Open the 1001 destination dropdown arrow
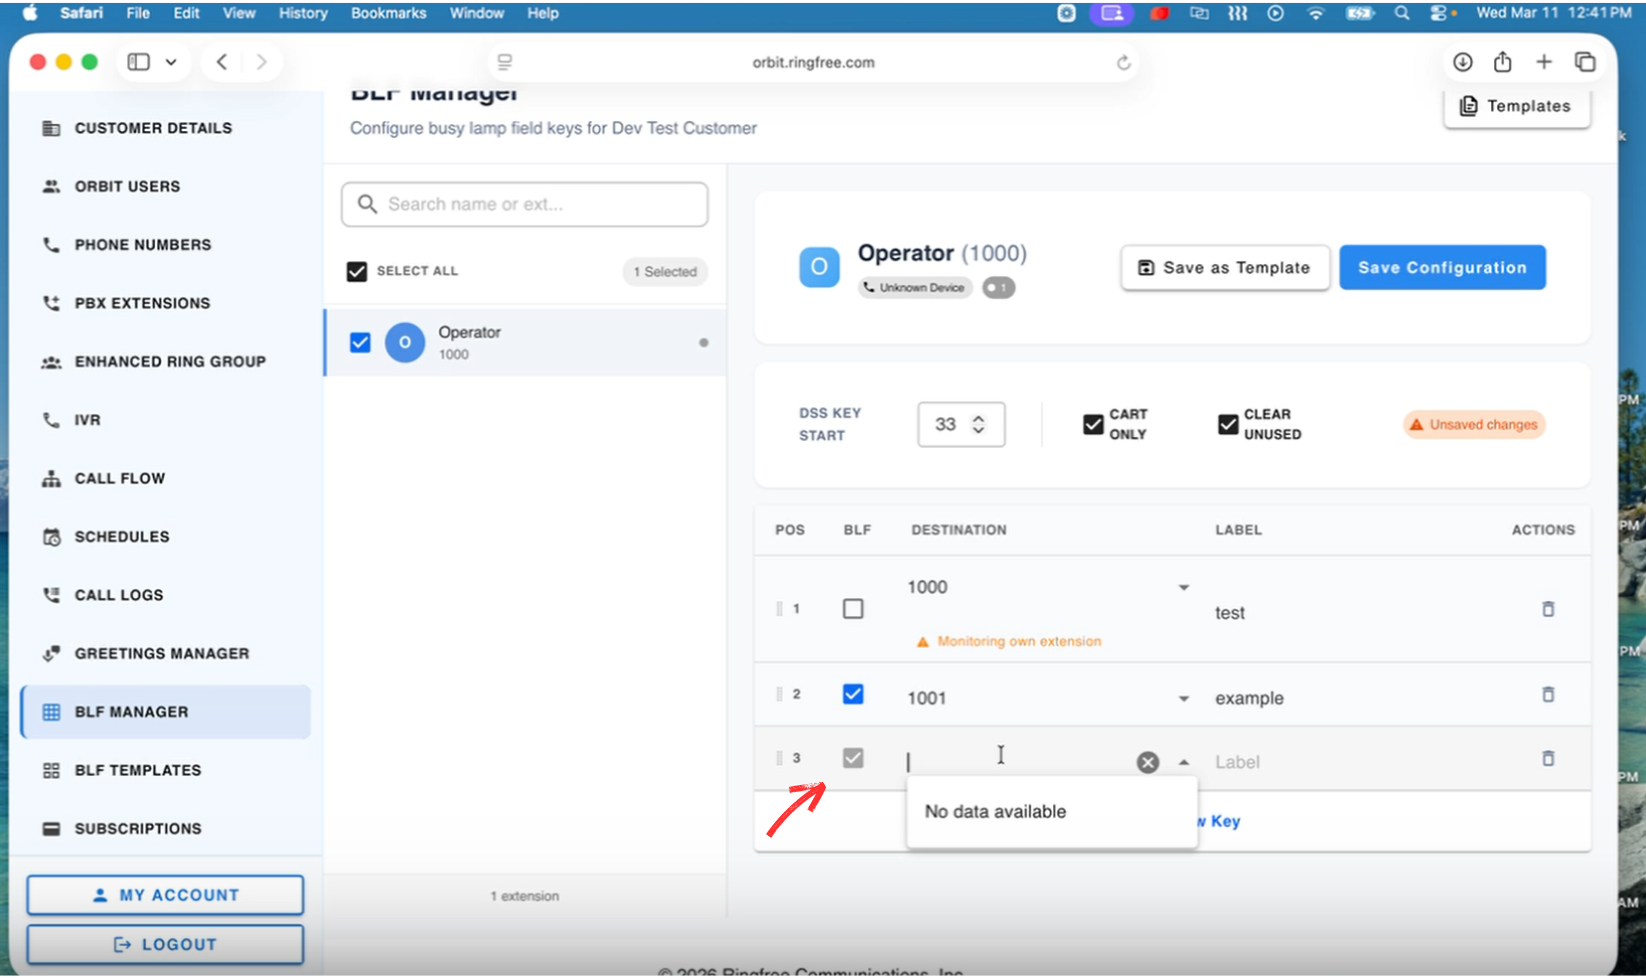The height and width of the screenshot is (978, 1646). pyautogui.click(x=1183, y=699)
